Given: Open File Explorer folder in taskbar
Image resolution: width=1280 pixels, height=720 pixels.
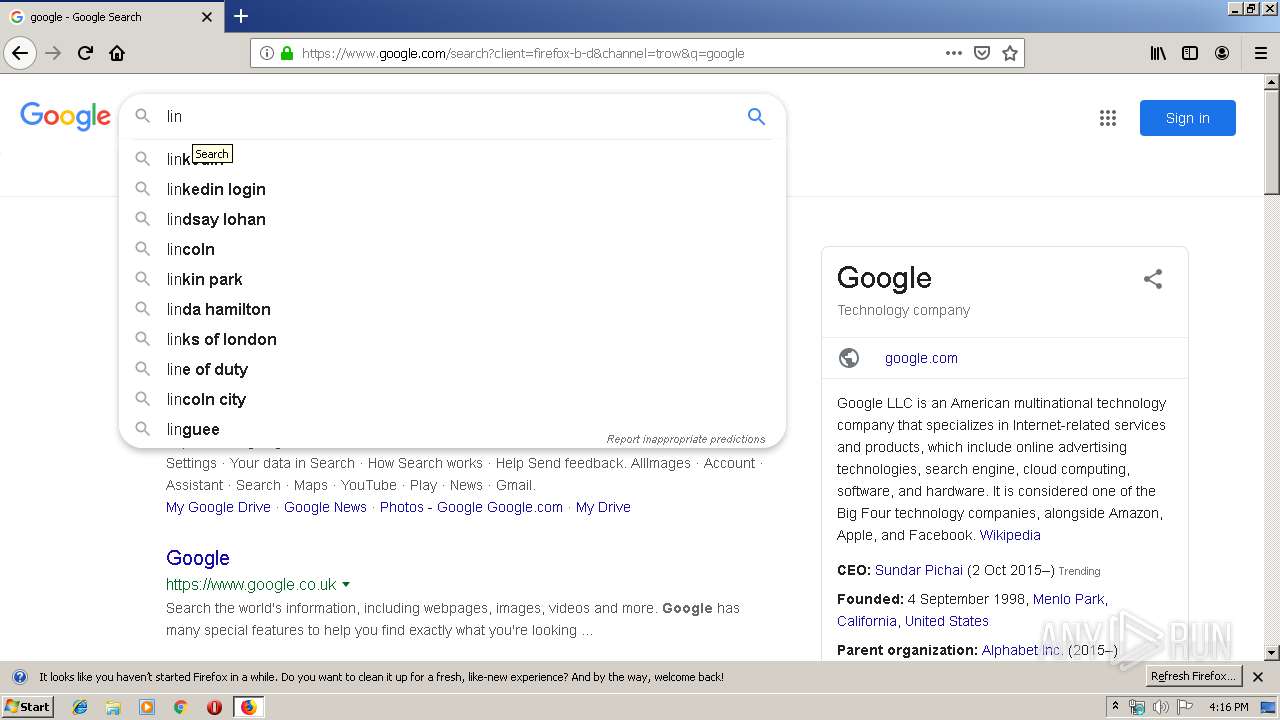Looking at the screenshot, I should 113,707.
